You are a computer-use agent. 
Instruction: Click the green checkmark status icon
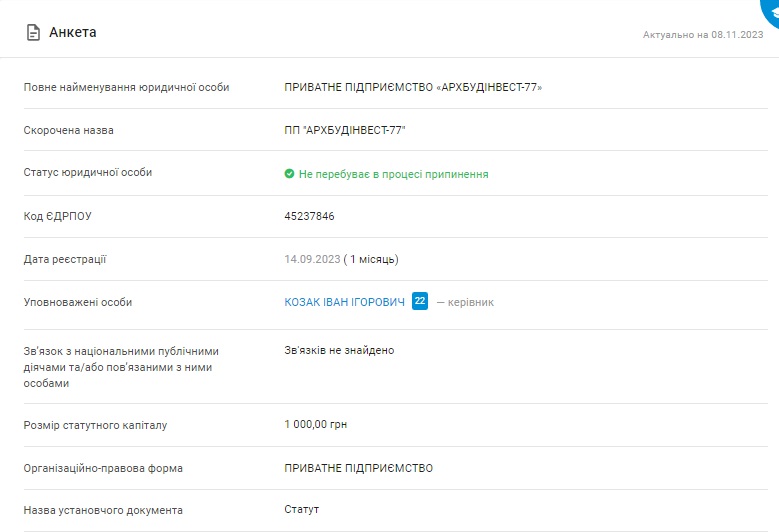[x=289, y=174]
